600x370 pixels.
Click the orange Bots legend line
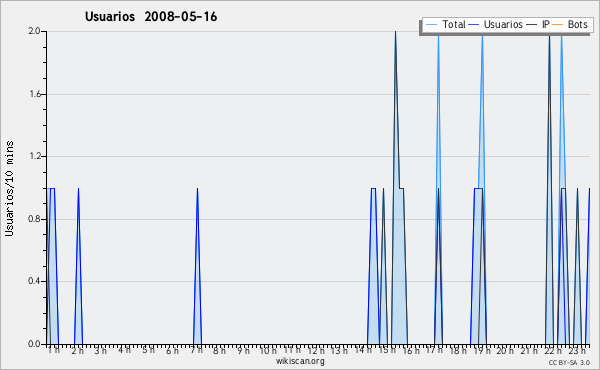[x=558, y=25]
